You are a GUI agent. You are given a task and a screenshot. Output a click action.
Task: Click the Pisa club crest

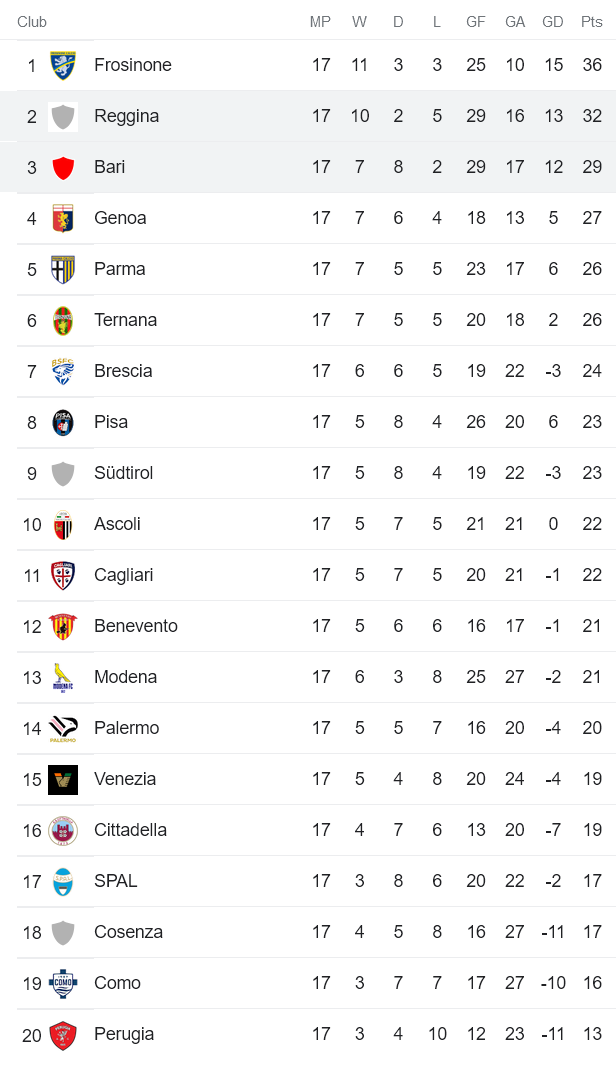pyautogui.click(x=63, y=423)
